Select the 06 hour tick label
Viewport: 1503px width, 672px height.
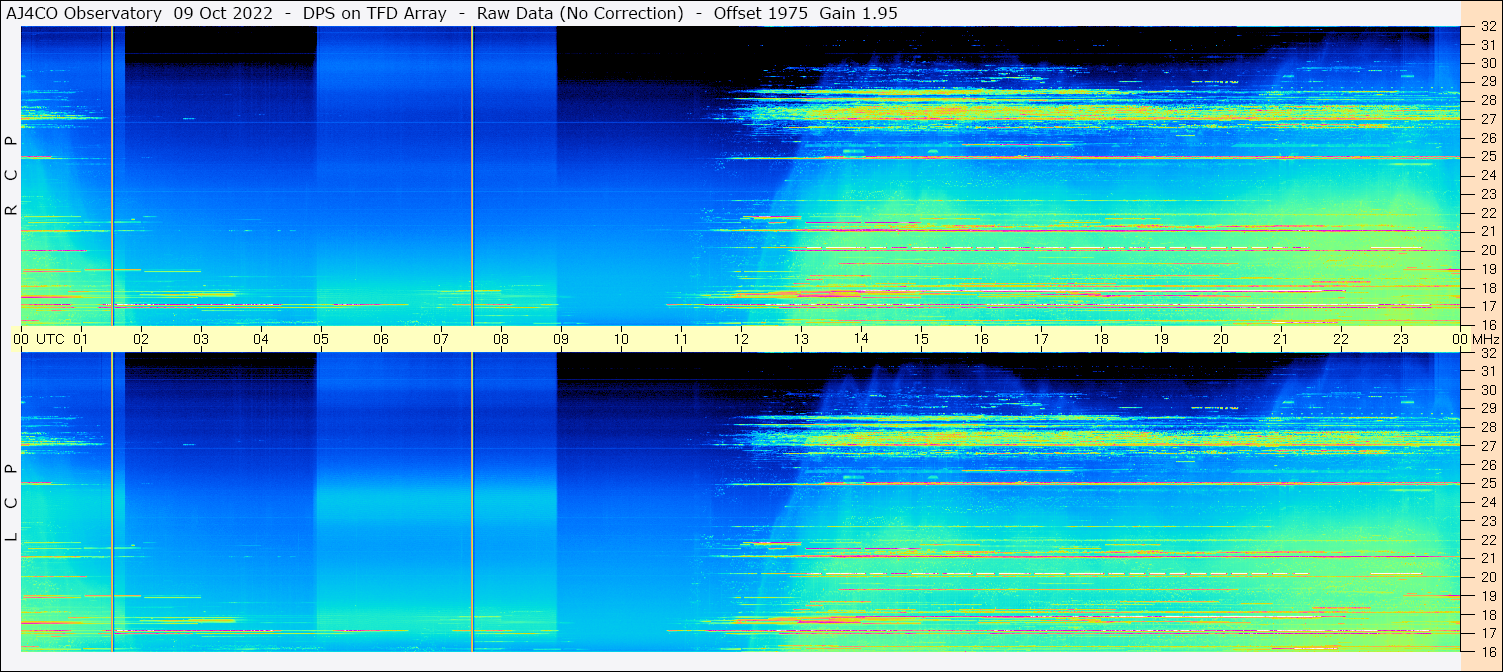pos(381,339)
